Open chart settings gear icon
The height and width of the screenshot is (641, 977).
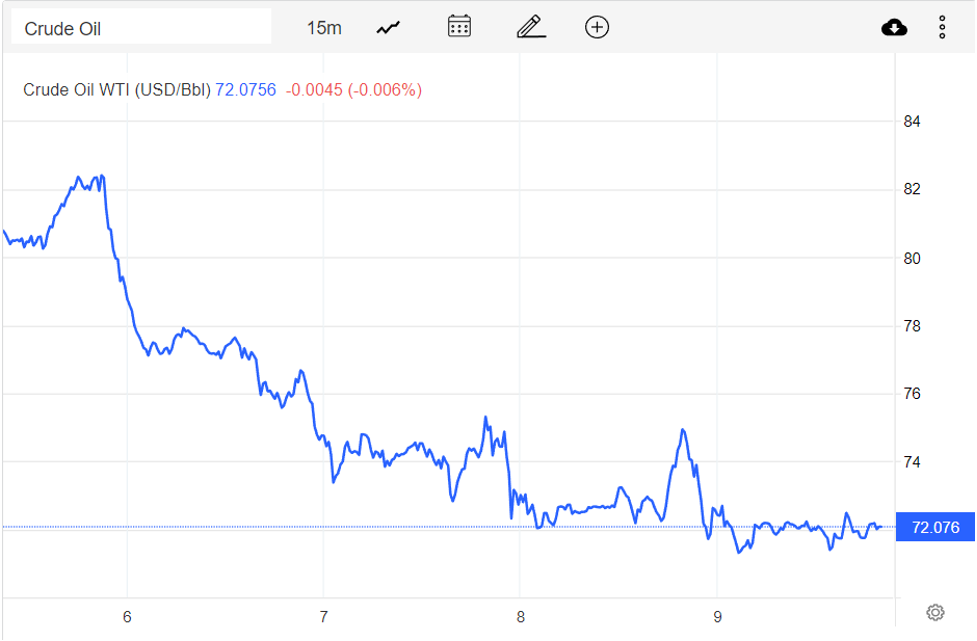click(x=935, y=612)
